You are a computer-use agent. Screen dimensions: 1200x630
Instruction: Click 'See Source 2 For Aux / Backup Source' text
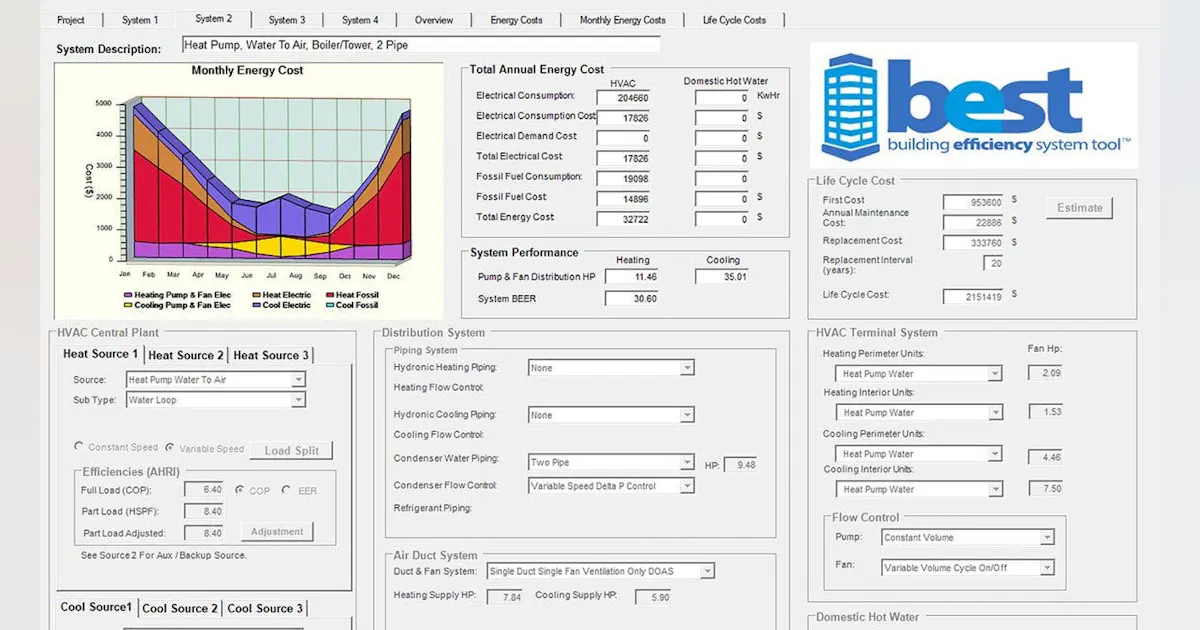164,555
